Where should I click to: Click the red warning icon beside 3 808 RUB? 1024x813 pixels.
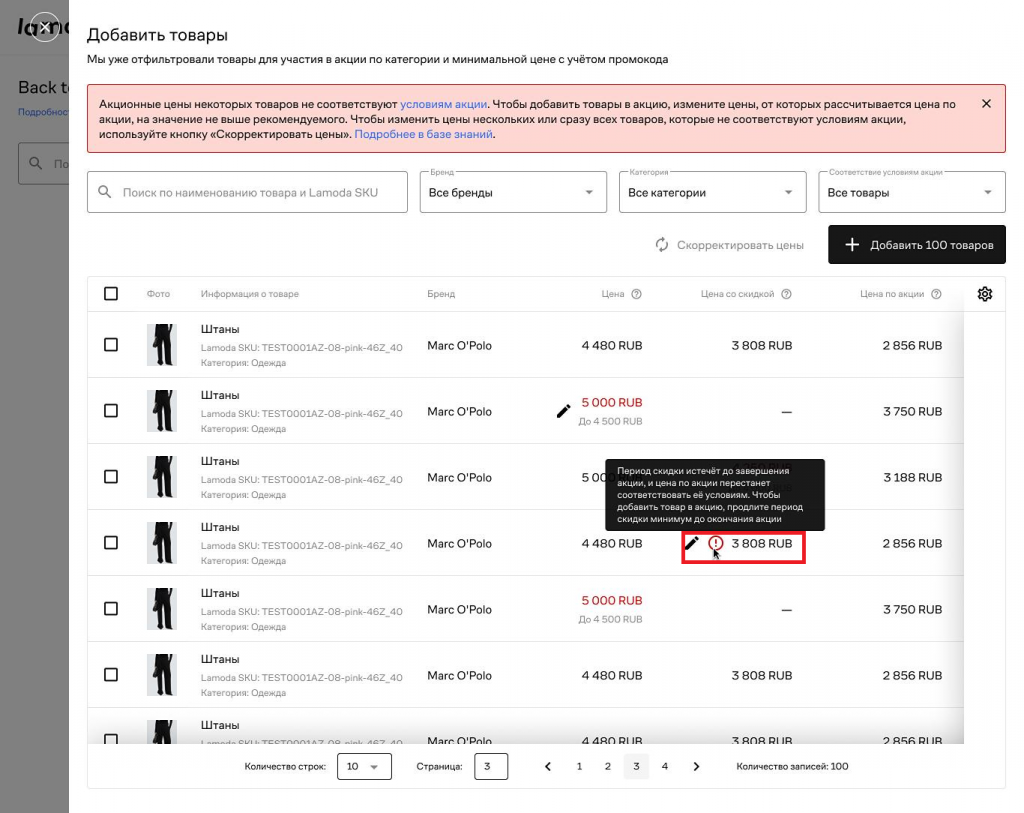click(x=716, y=543)
